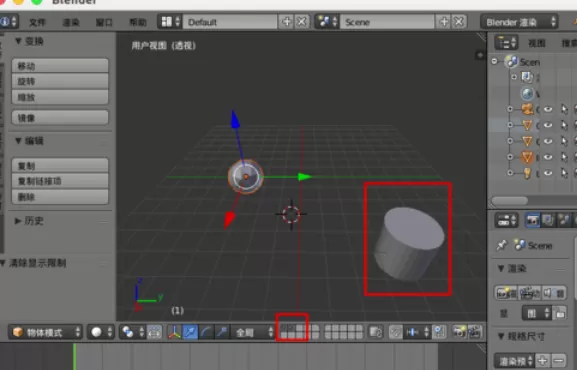The height and width of the screenshot is (370, 577).
Task: Click the 复制链接项 button
Action: coord(60,181)
